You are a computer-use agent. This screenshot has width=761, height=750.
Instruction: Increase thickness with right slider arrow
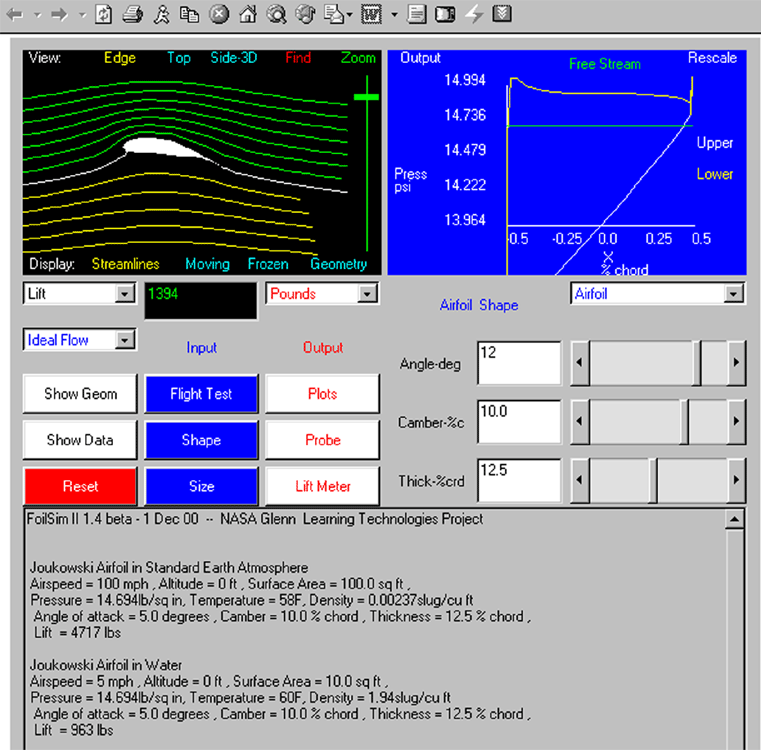(736, 481)
